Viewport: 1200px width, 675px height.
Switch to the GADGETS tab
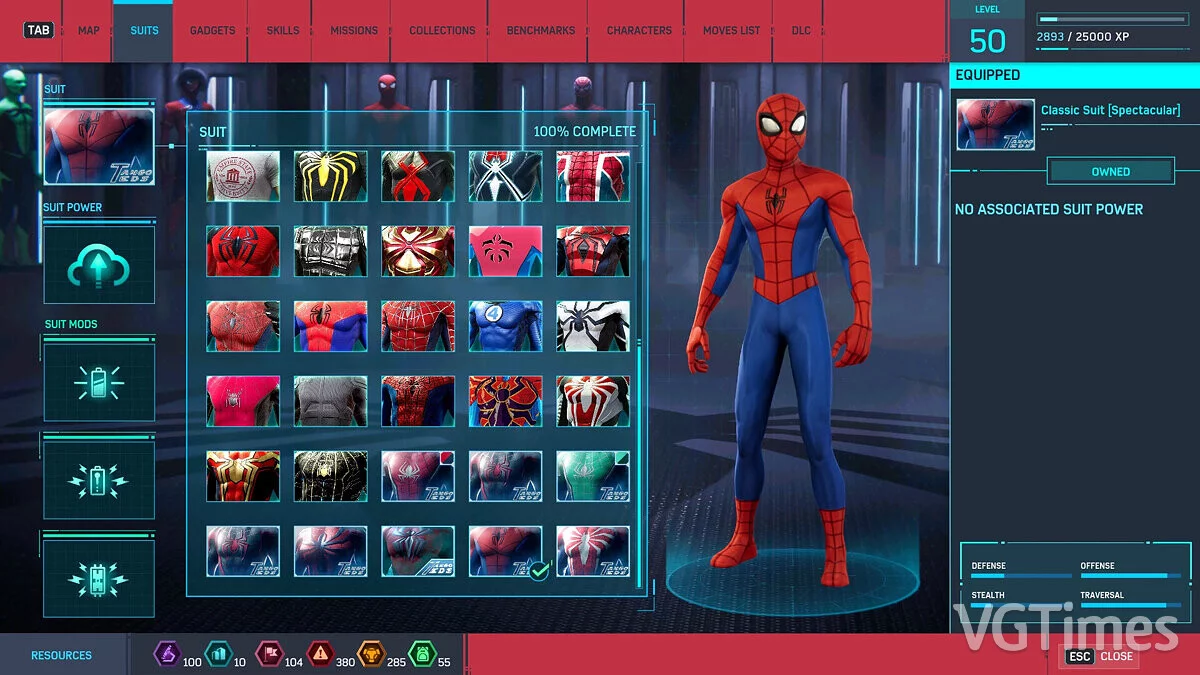click(211, 30)
